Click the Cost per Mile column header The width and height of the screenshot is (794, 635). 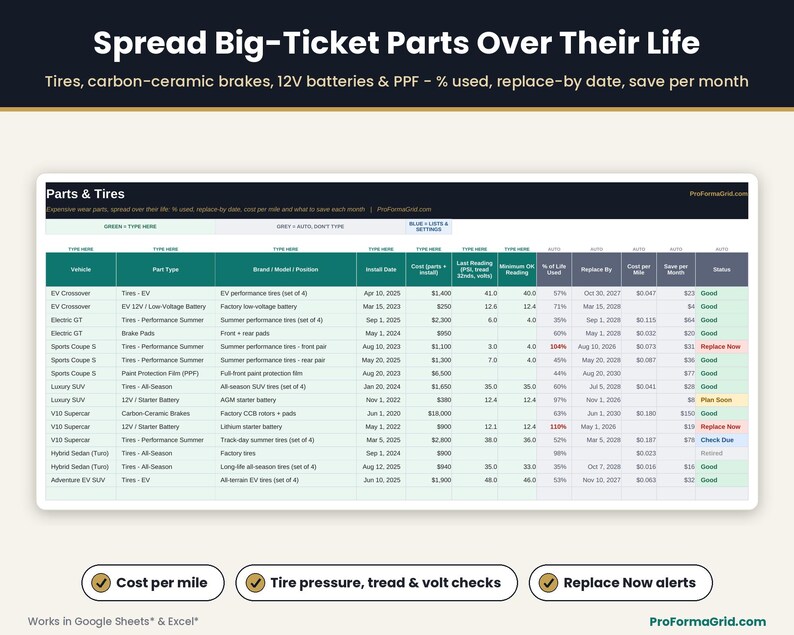(639, 269)
